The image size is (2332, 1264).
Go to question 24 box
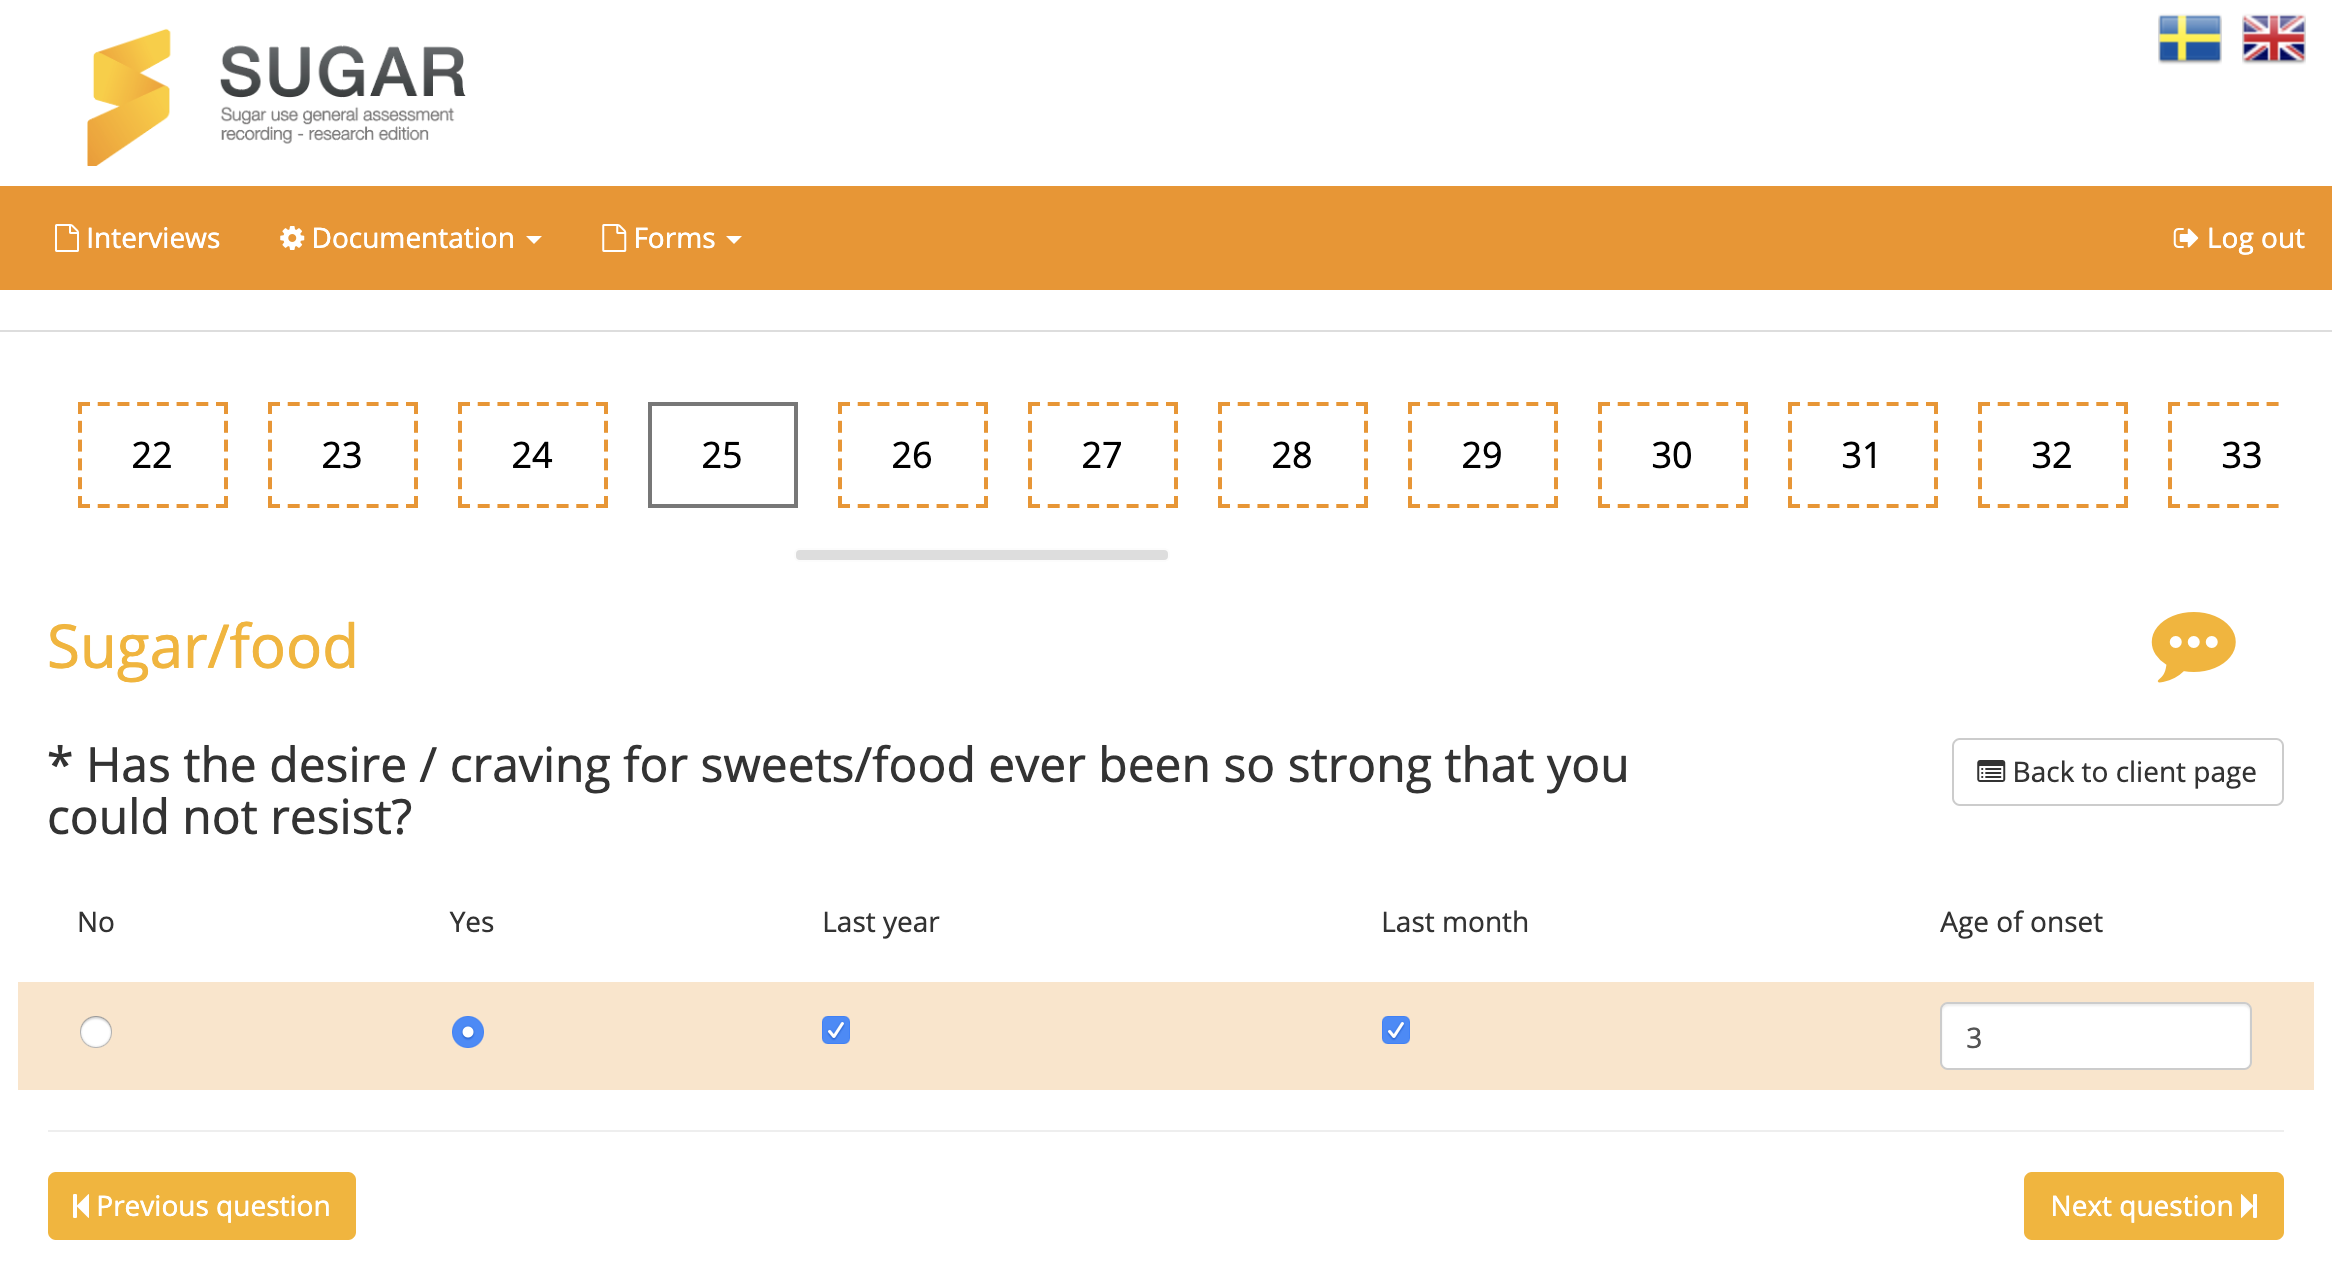pos(532,455)
